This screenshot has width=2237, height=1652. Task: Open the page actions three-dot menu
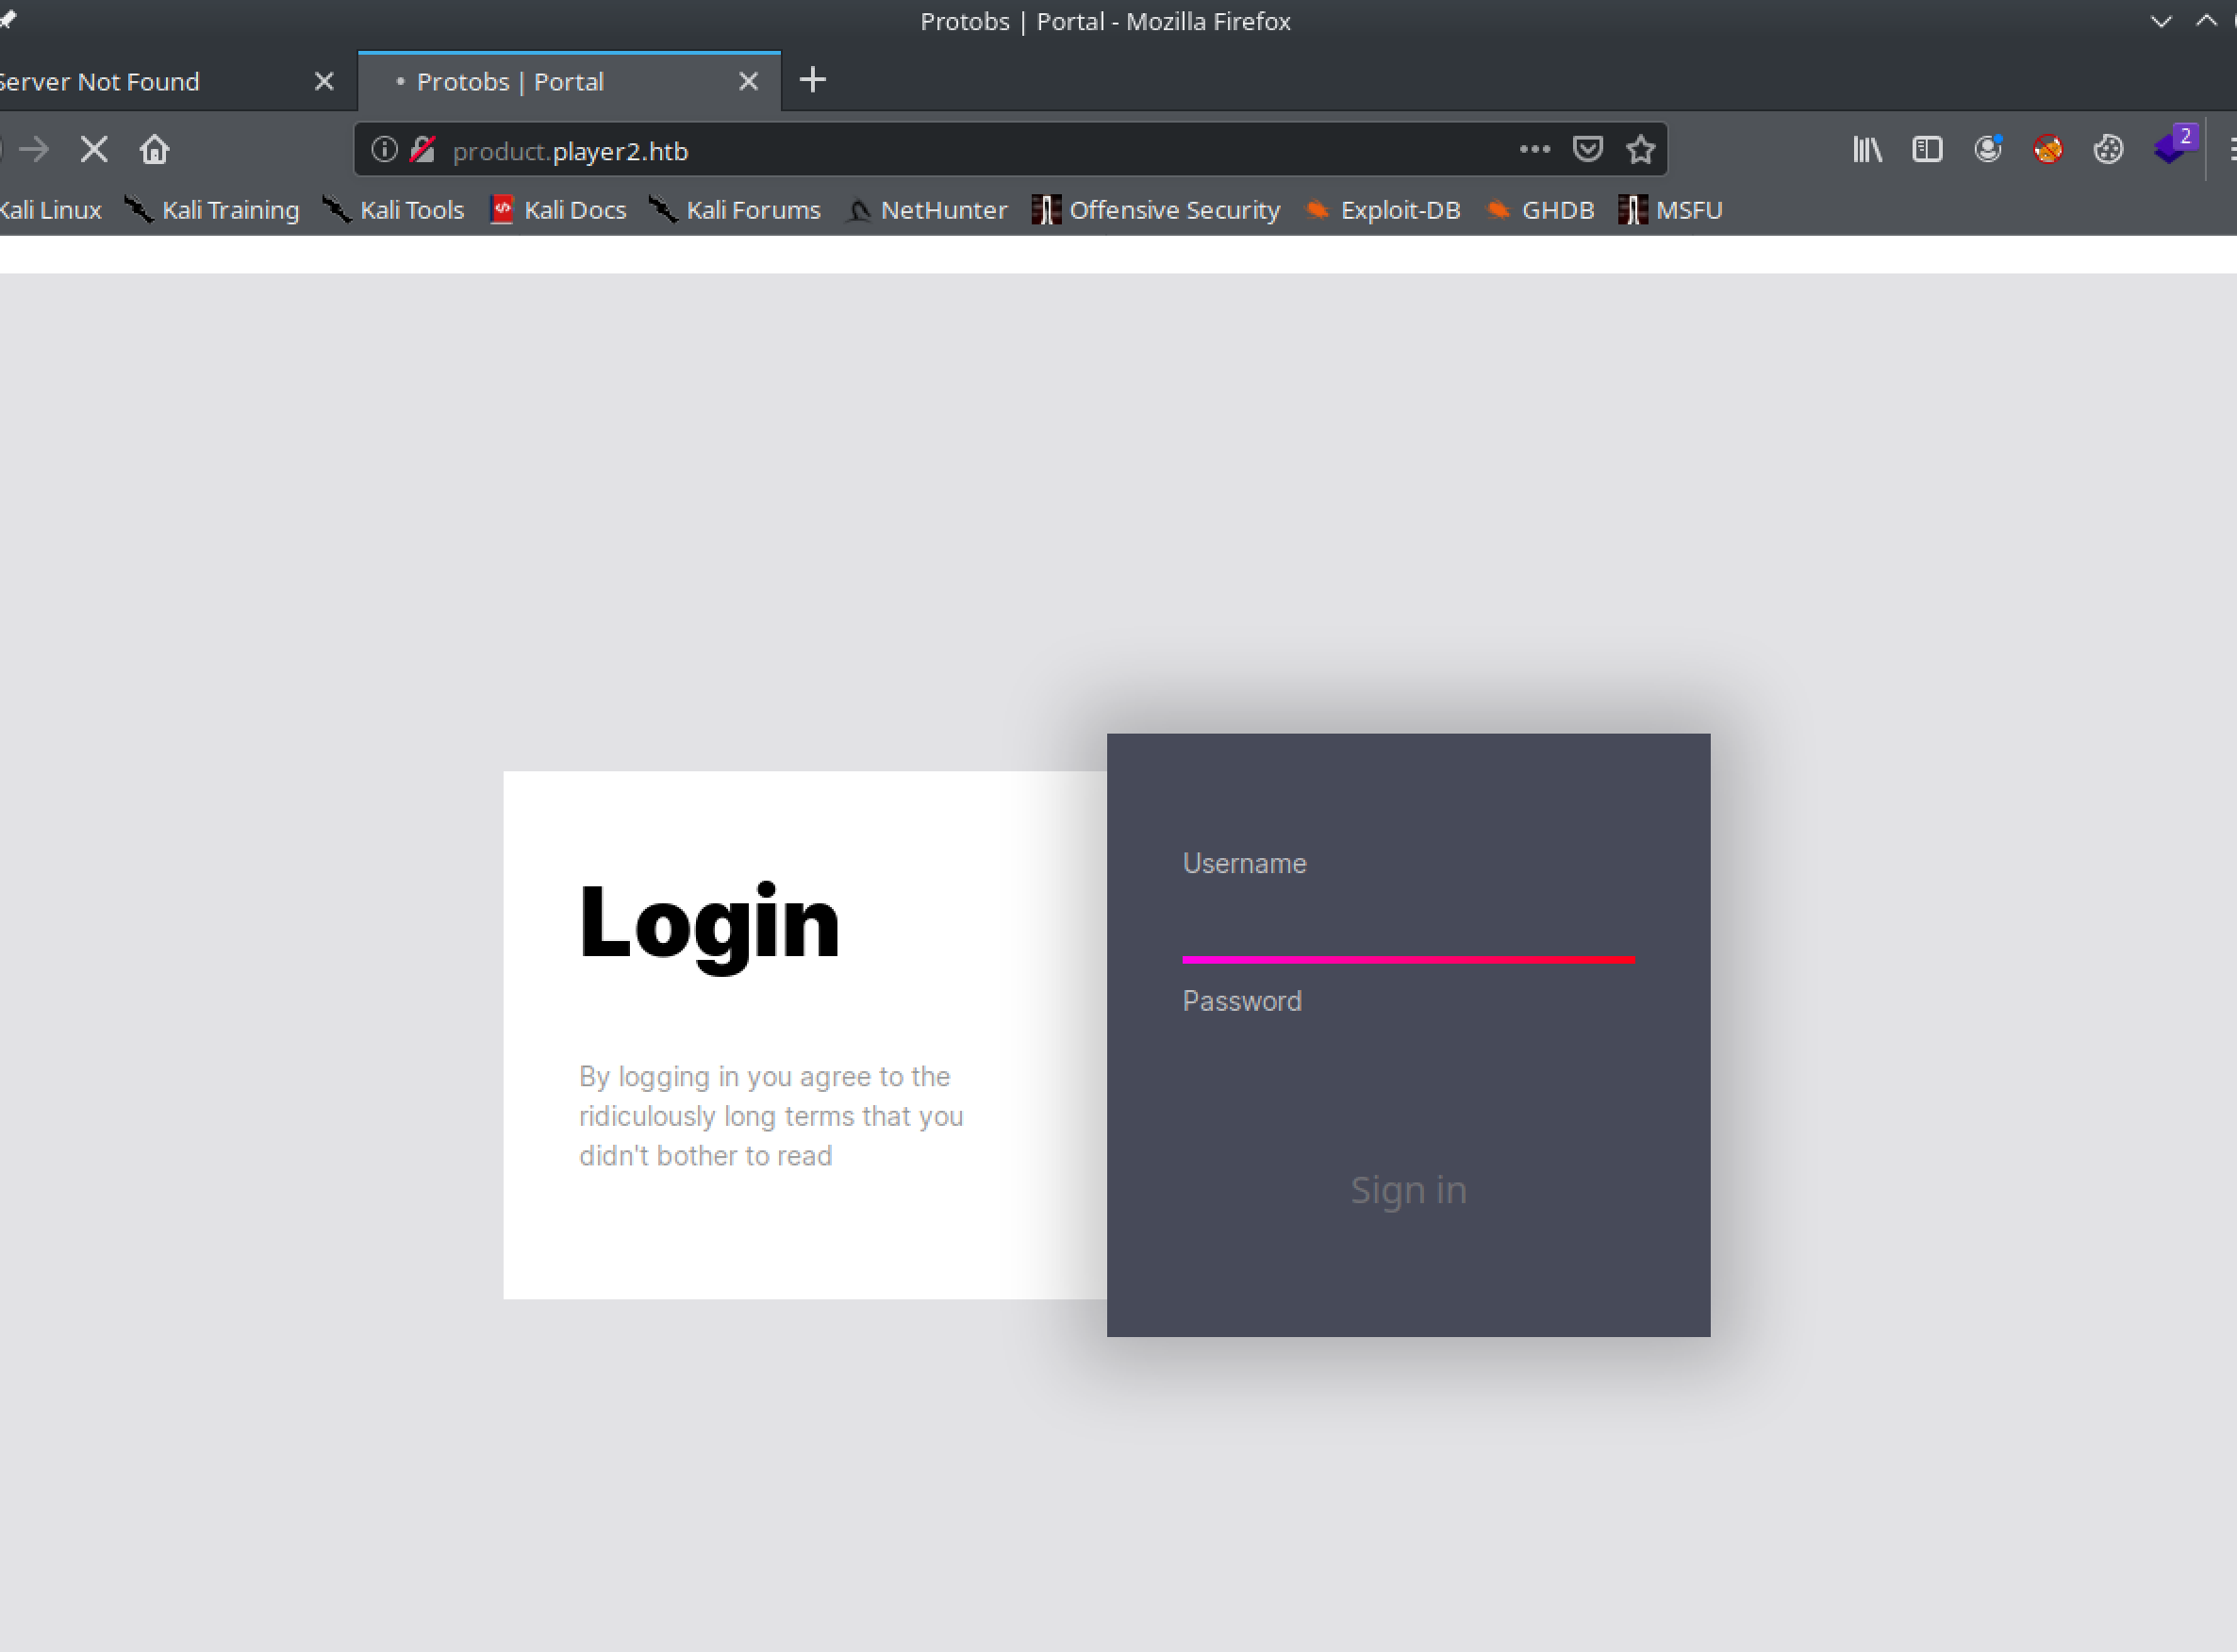(x=1534, y=150)
